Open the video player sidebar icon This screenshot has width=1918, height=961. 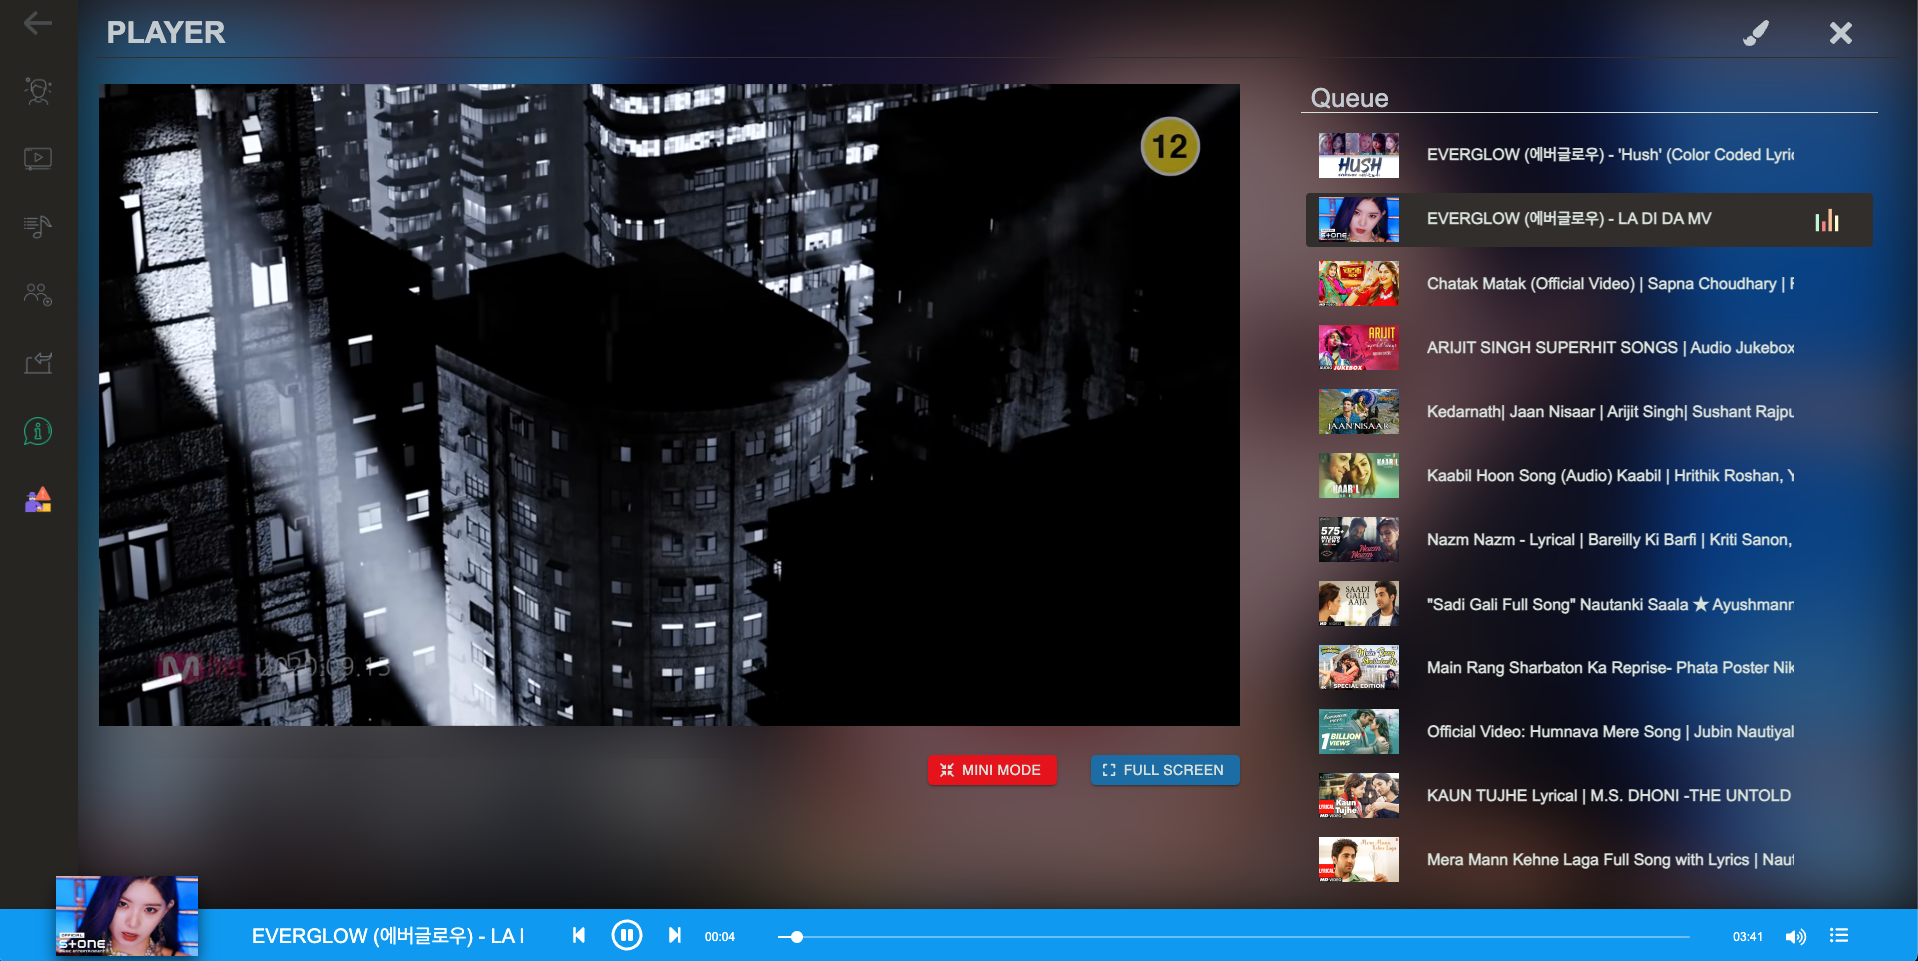click(x=38, y=158)
